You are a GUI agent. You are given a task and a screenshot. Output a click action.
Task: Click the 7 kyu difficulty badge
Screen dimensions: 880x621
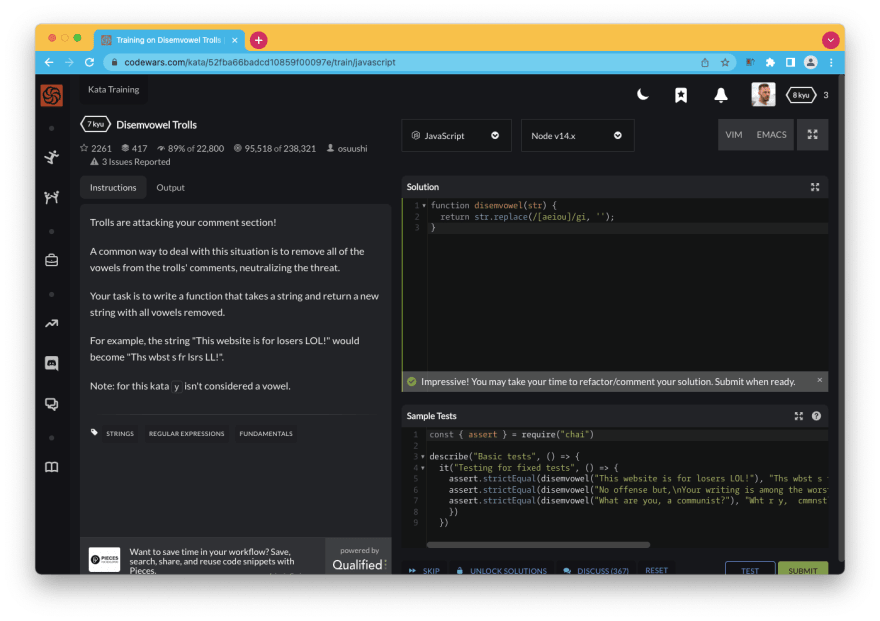tap(95, 124)
